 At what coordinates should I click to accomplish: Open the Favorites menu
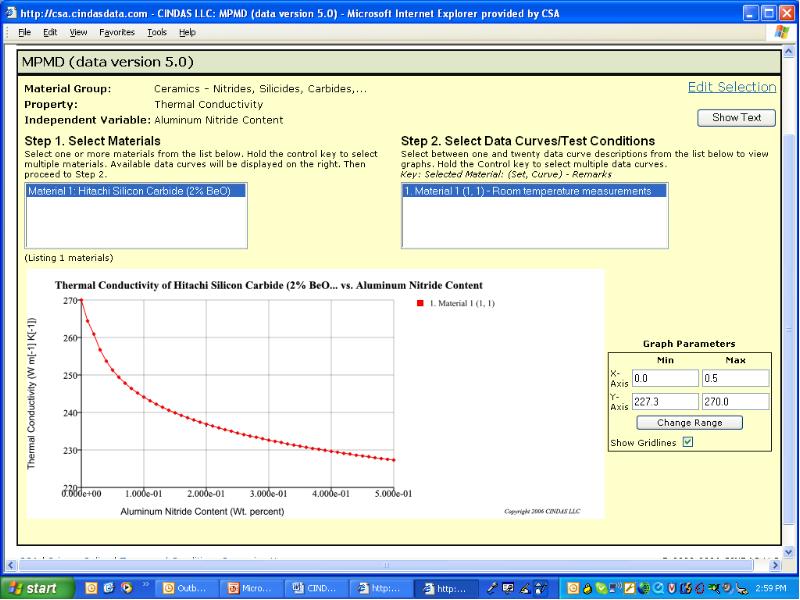tap(115, 32)
